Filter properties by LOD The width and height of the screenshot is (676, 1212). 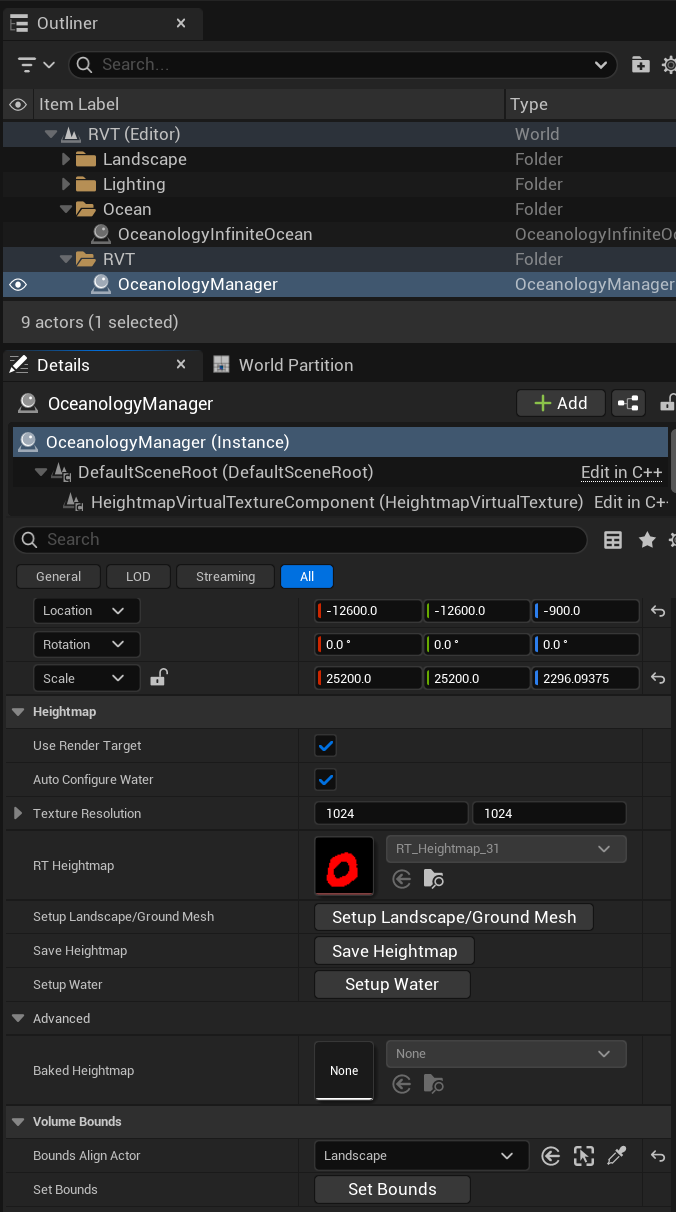click(x=138, y=577)
